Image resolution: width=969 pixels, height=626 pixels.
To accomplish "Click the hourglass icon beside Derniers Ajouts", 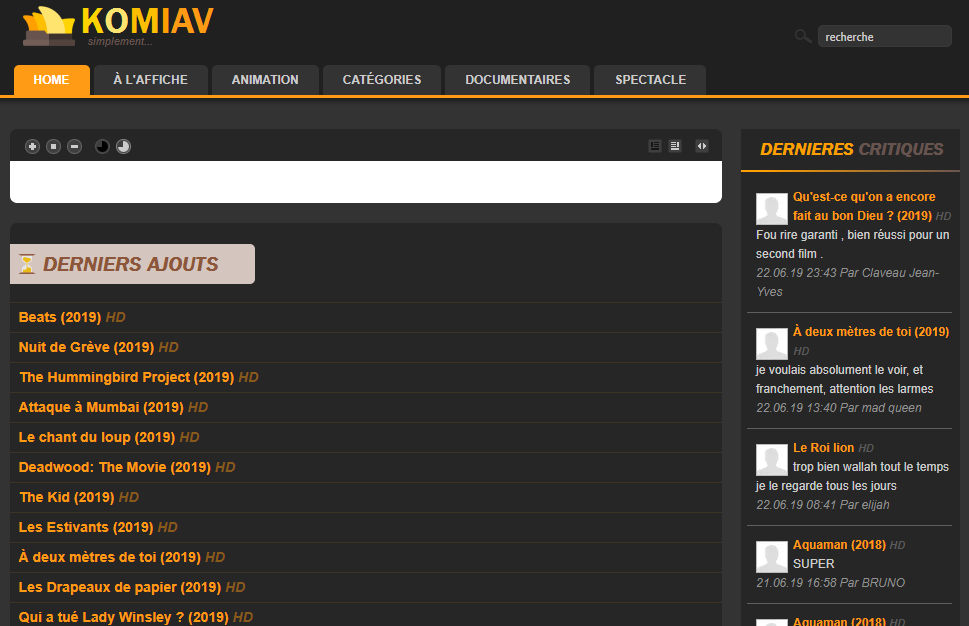I will point(27,264).
